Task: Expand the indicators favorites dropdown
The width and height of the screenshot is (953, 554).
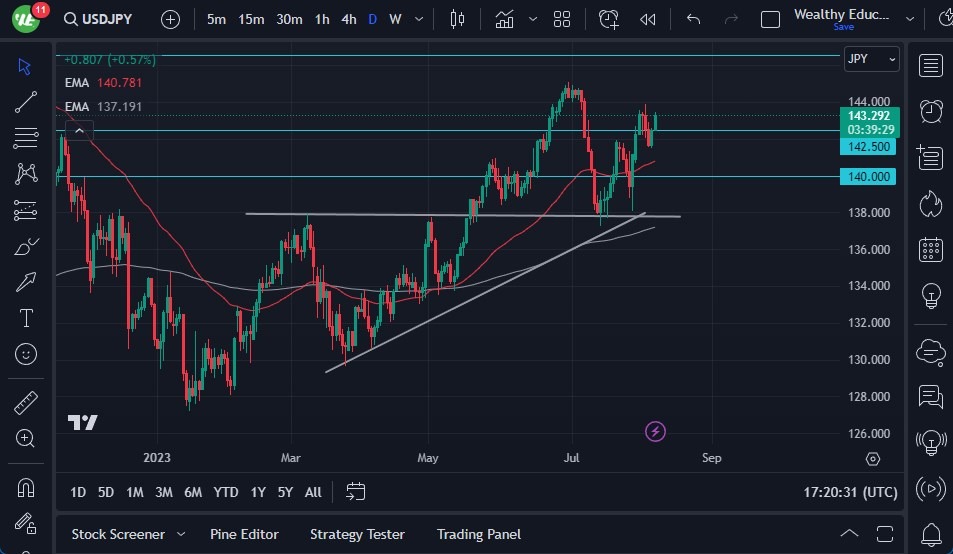Action: tap(533, 19)
